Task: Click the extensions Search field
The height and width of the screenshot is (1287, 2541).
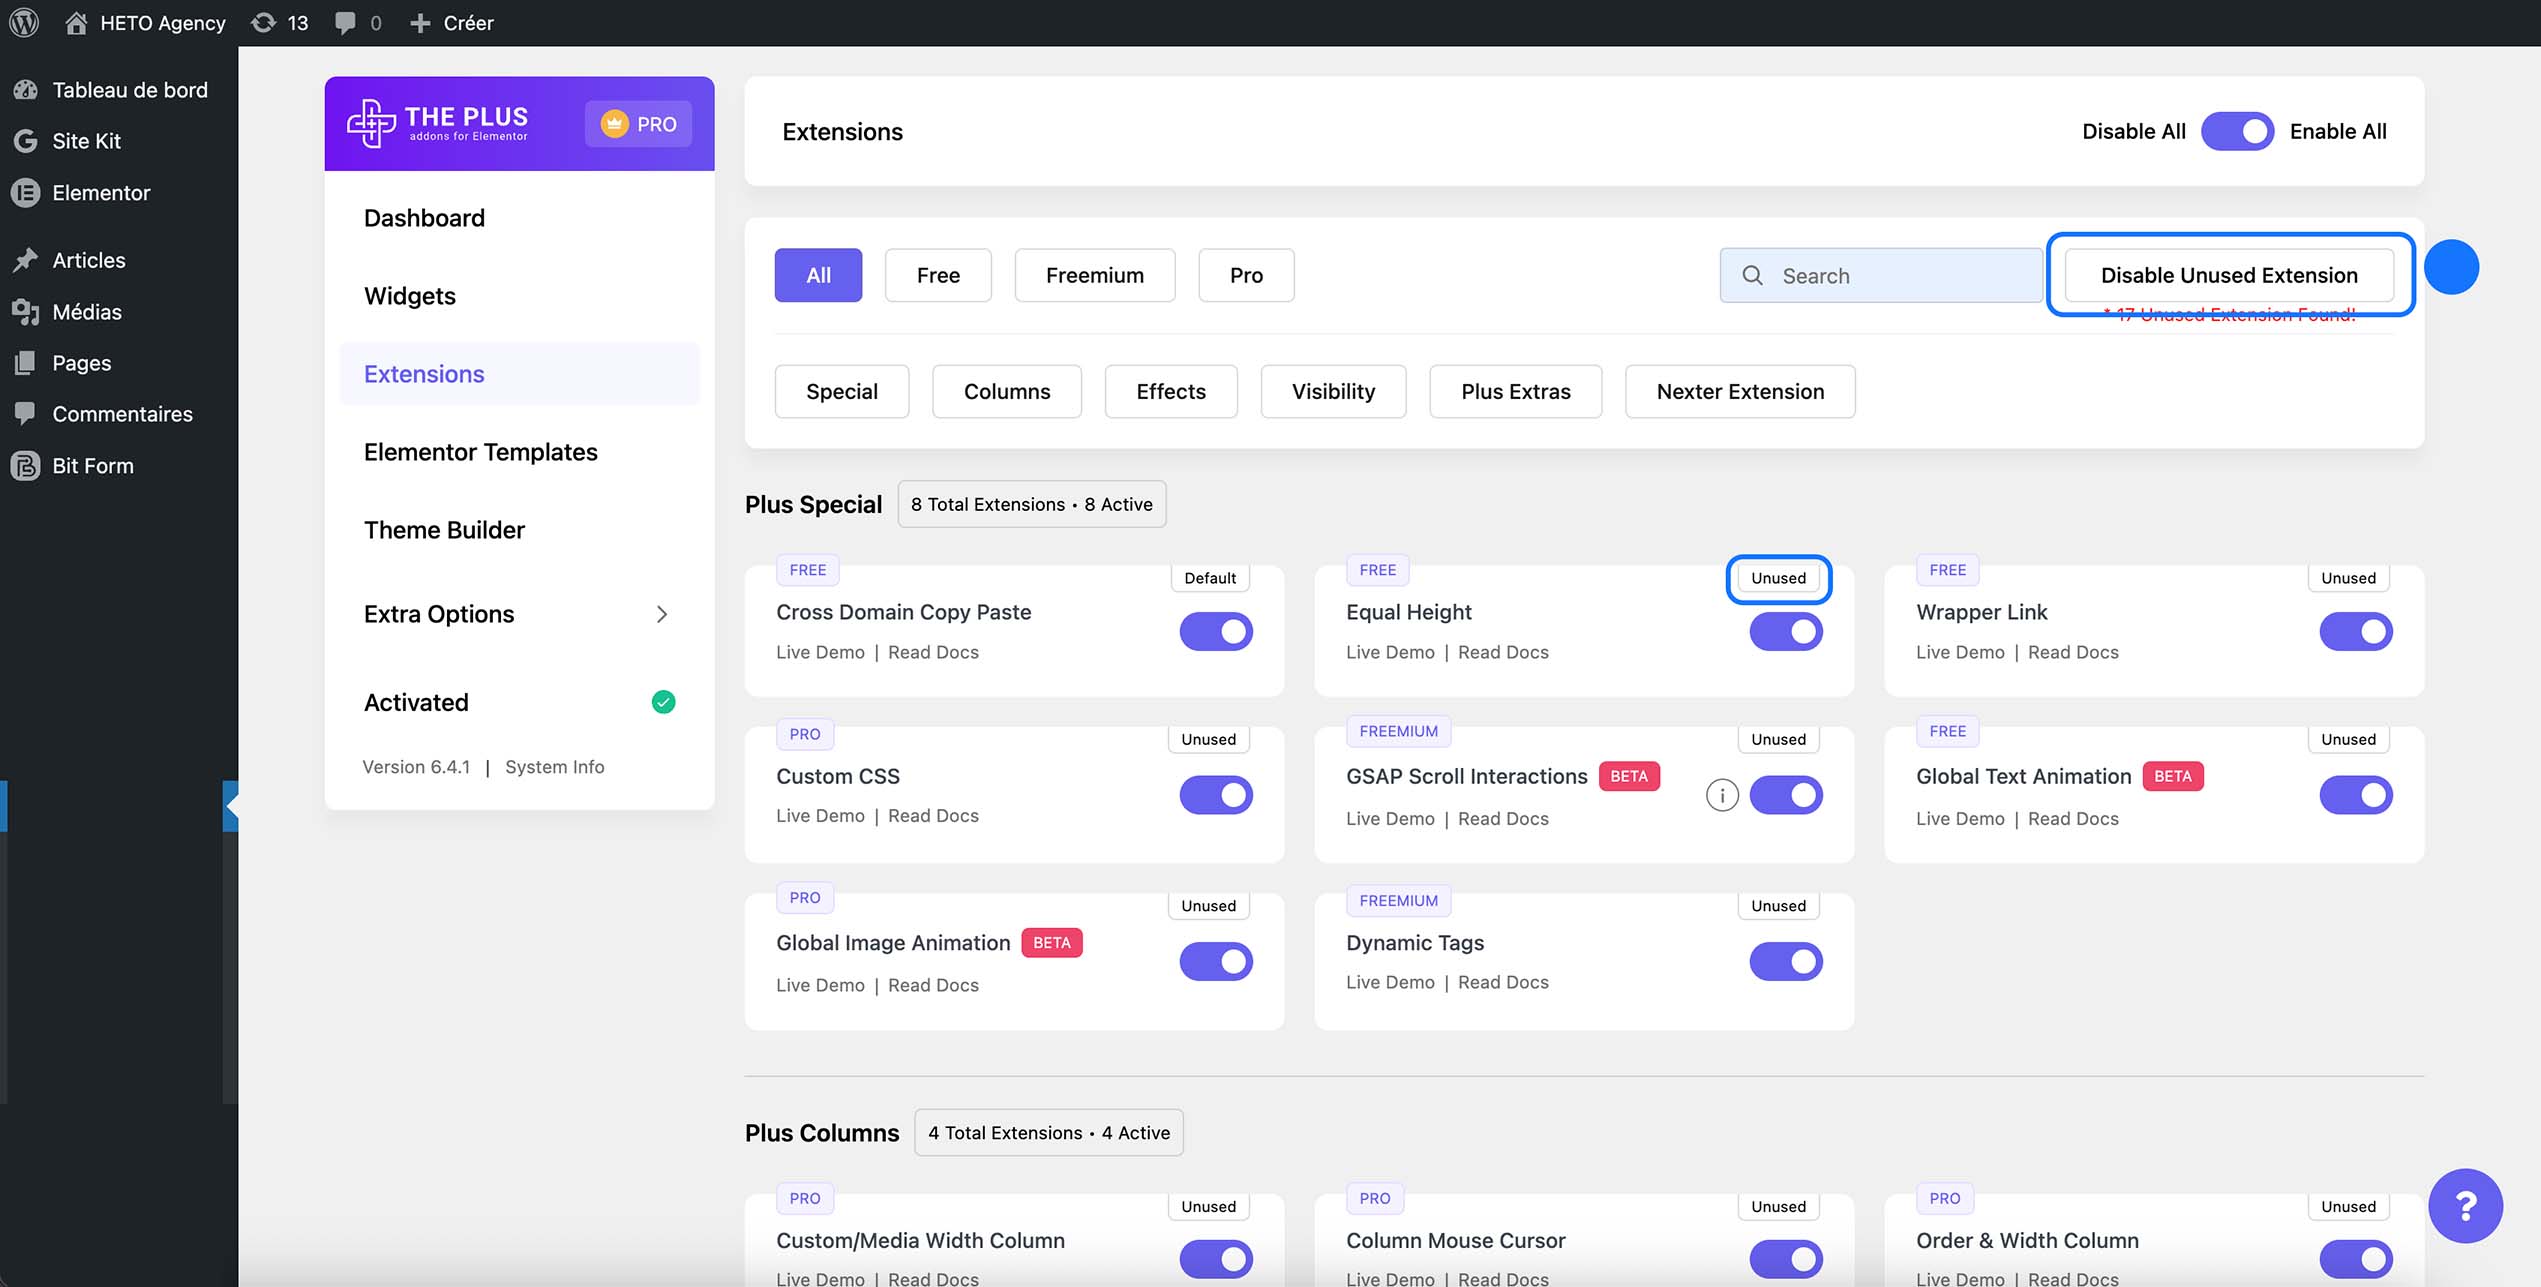Action: [x=1880, y=275]
